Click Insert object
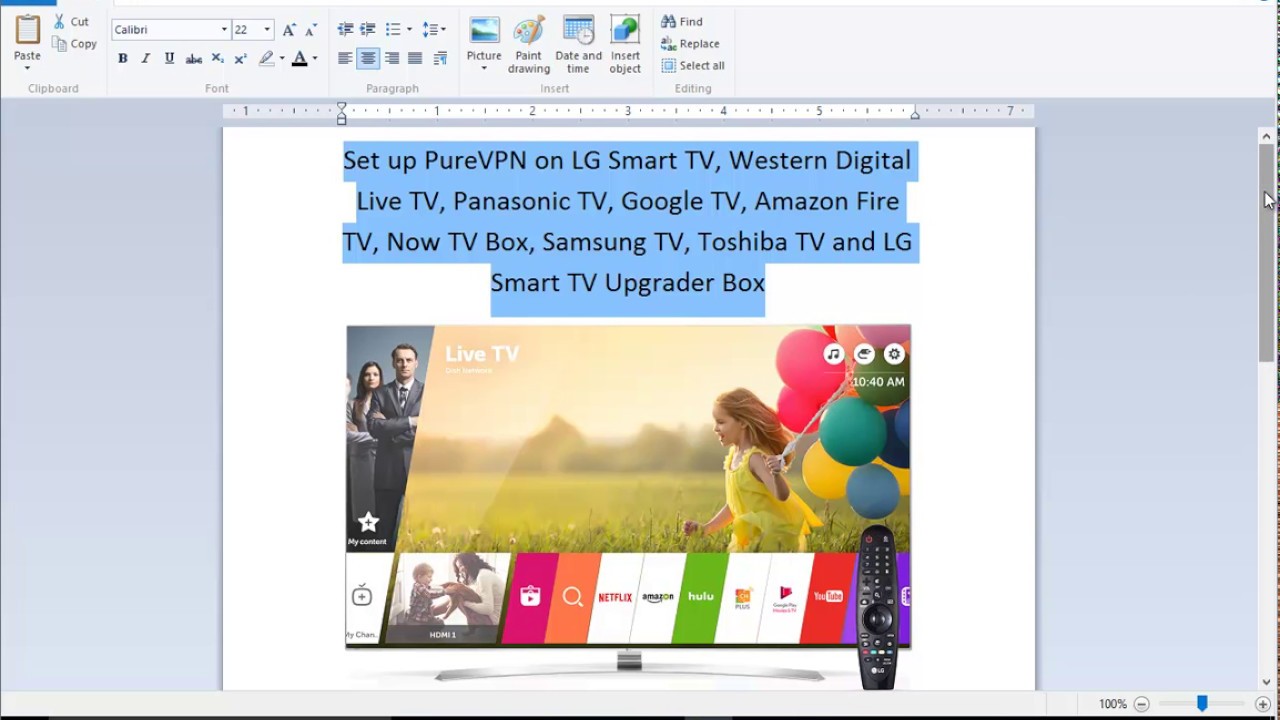Viewport: 1280px width, 720px height. pos(625,45)
